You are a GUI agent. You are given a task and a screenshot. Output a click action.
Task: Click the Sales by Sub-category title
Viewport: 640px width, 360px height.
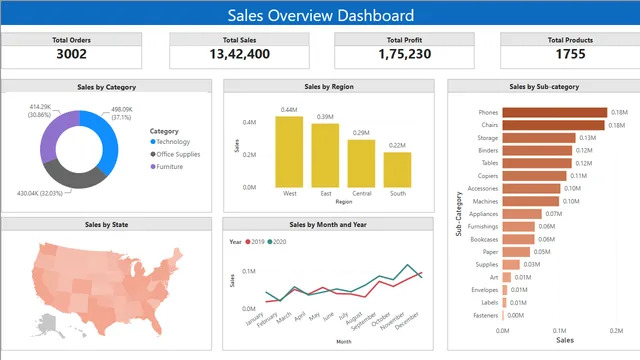click(544, 87)
